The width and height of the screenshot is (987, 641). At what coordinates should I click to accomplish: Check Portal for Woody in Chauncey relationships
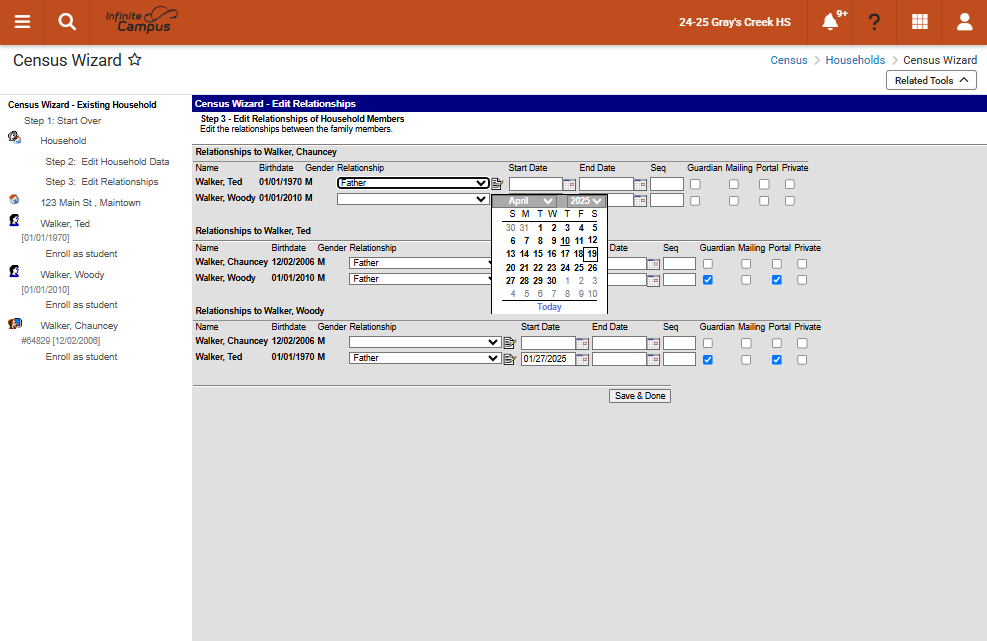coord(764,201)
